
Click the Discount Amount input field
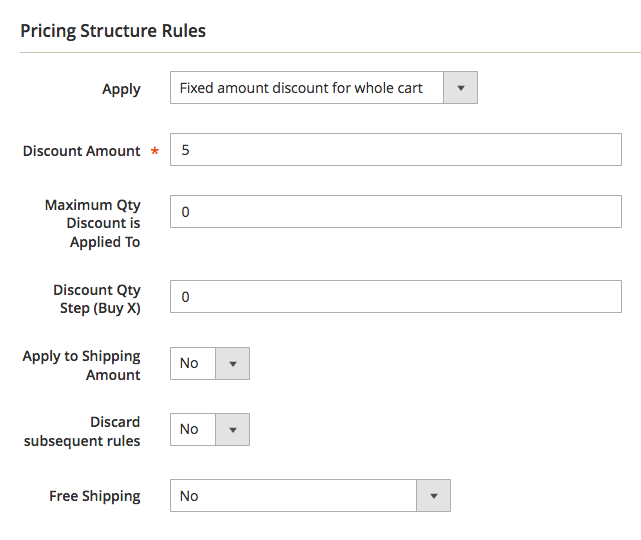(396, 150)
